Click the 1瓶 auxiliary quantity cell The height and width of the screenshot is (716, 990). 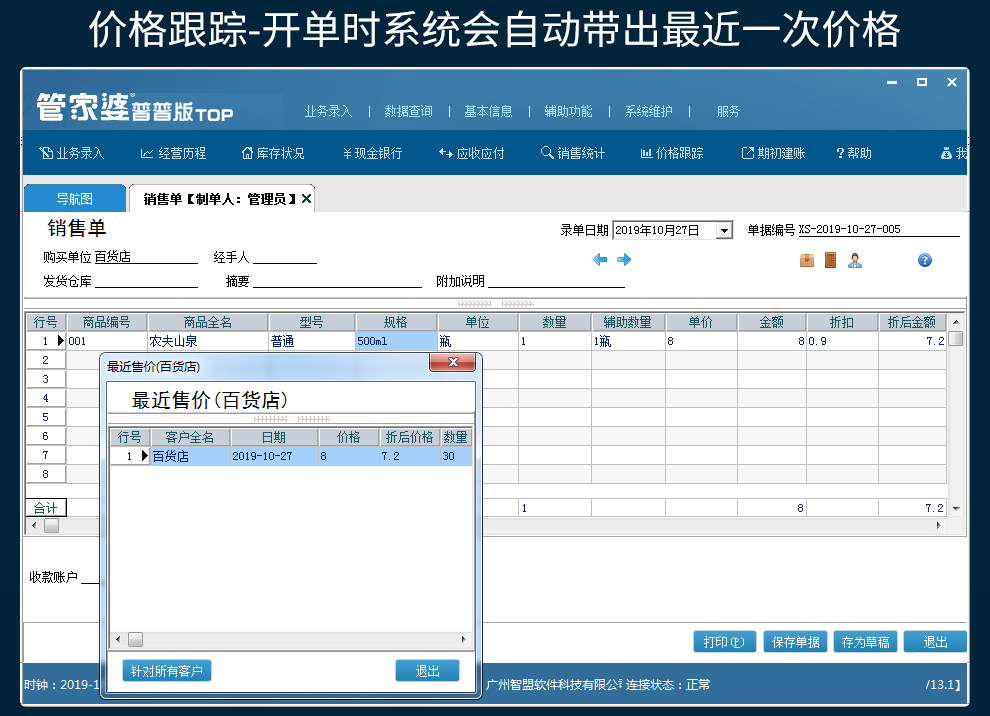pos(628,341)
